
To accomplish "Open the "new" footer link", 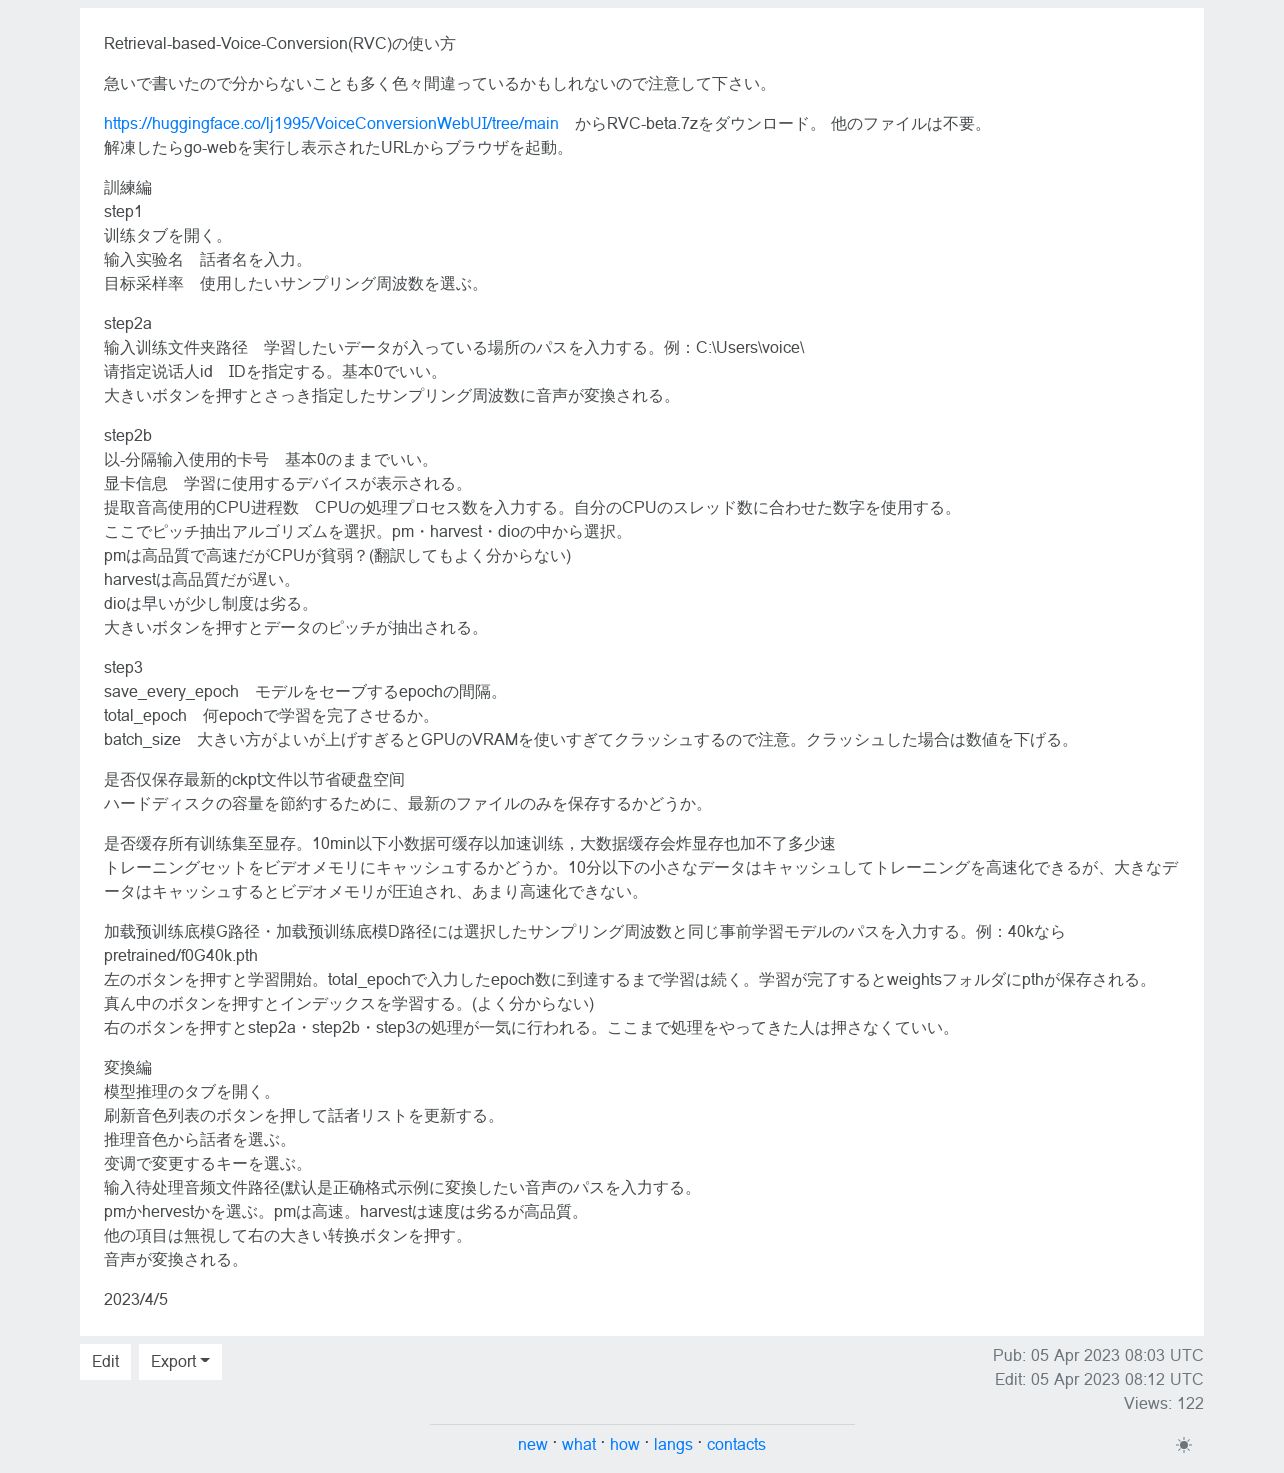I will tap(532, 1445).
